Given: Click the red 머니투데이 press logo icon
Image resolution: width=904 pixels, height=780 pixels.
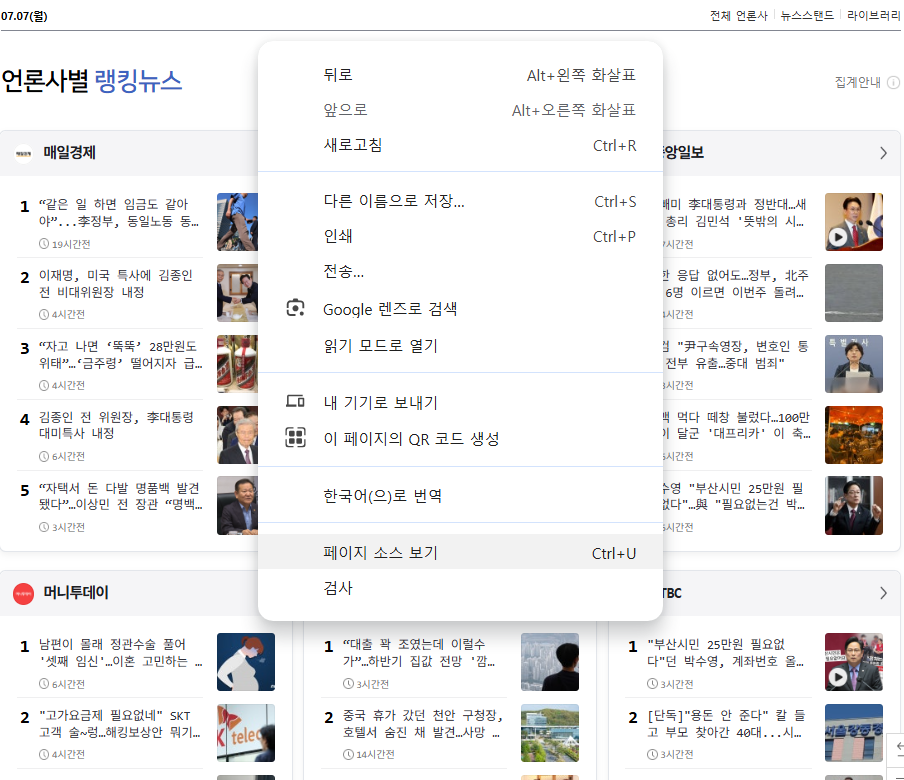Looking at the screenshot, I should [23, 594].
